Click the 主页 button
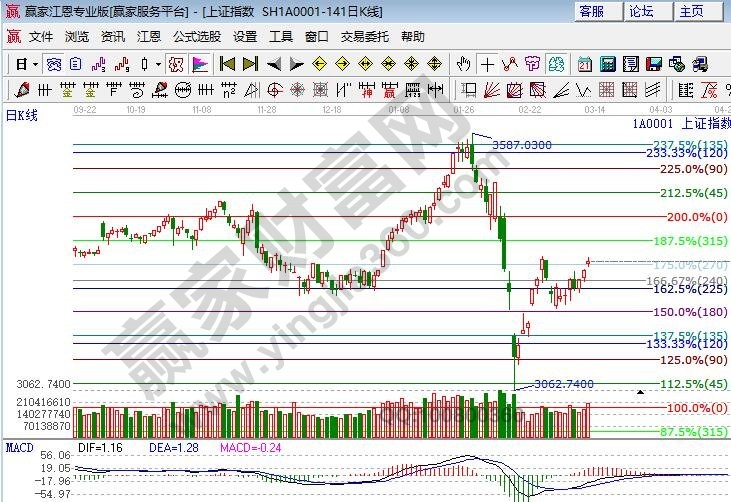The image size is (731, 502). (x=692, y=11)
